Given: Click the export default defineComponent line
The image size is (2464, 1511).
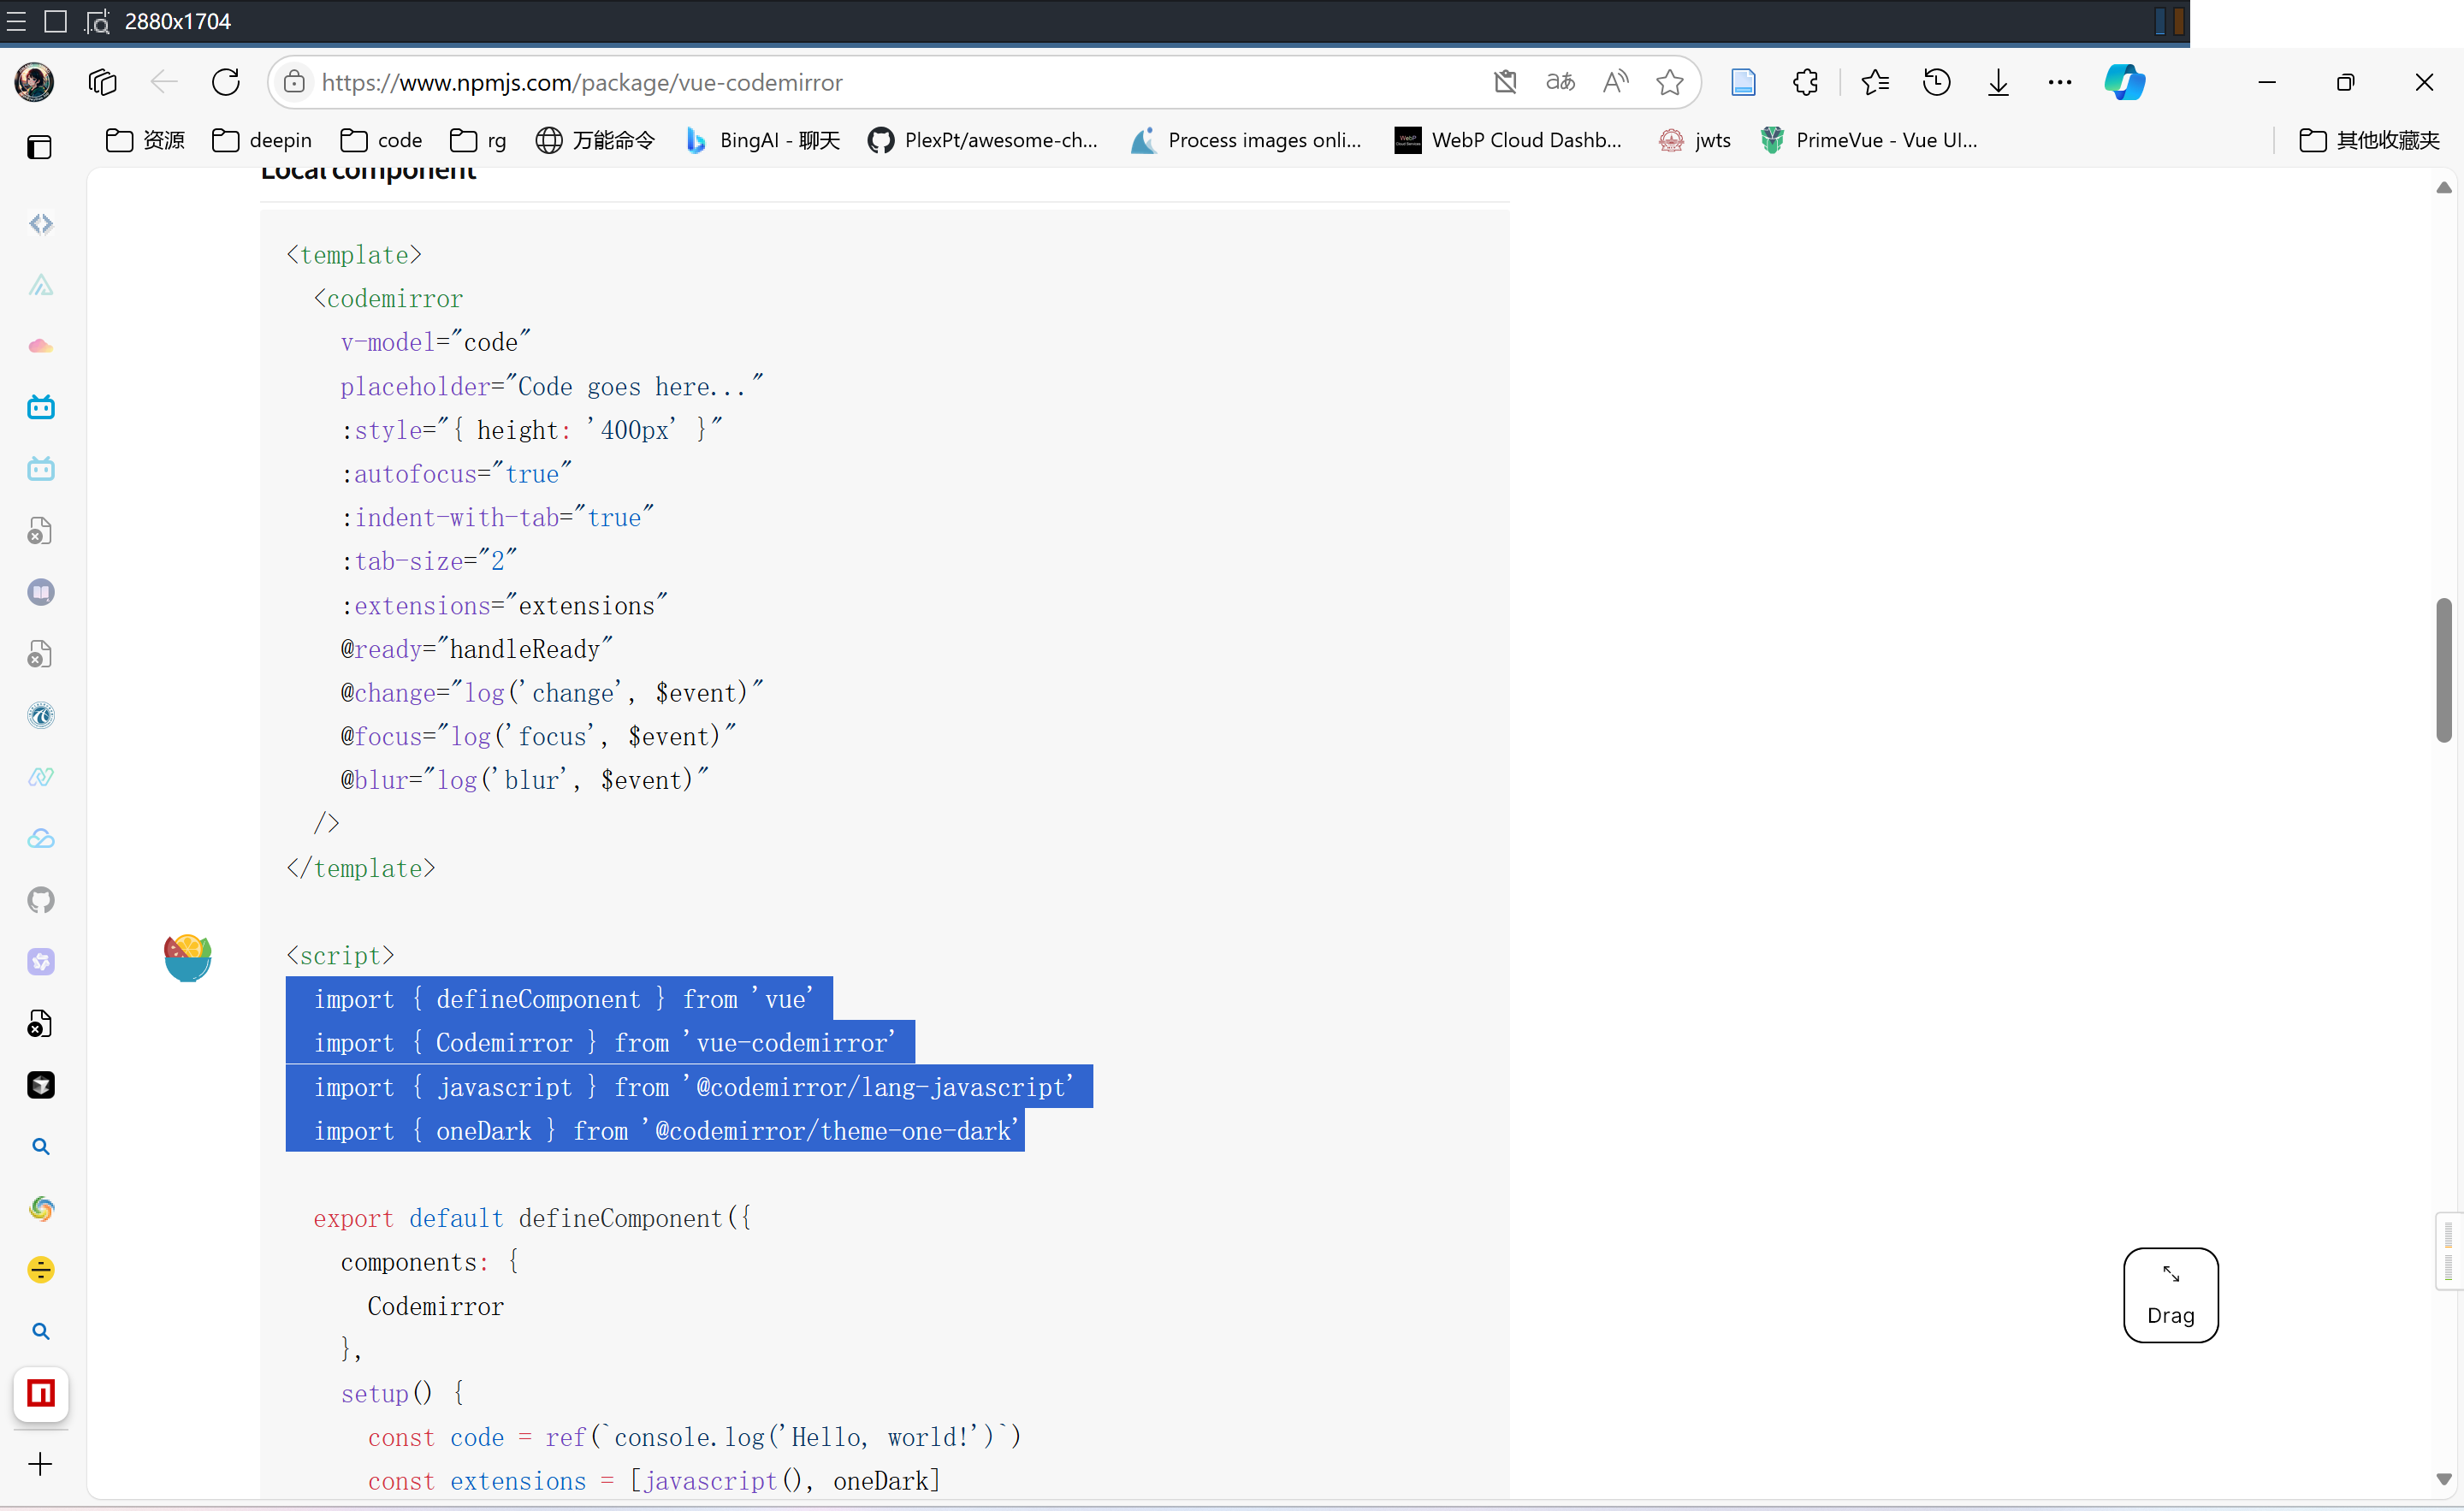Looking at the screenshot, I should (532, 1218).
